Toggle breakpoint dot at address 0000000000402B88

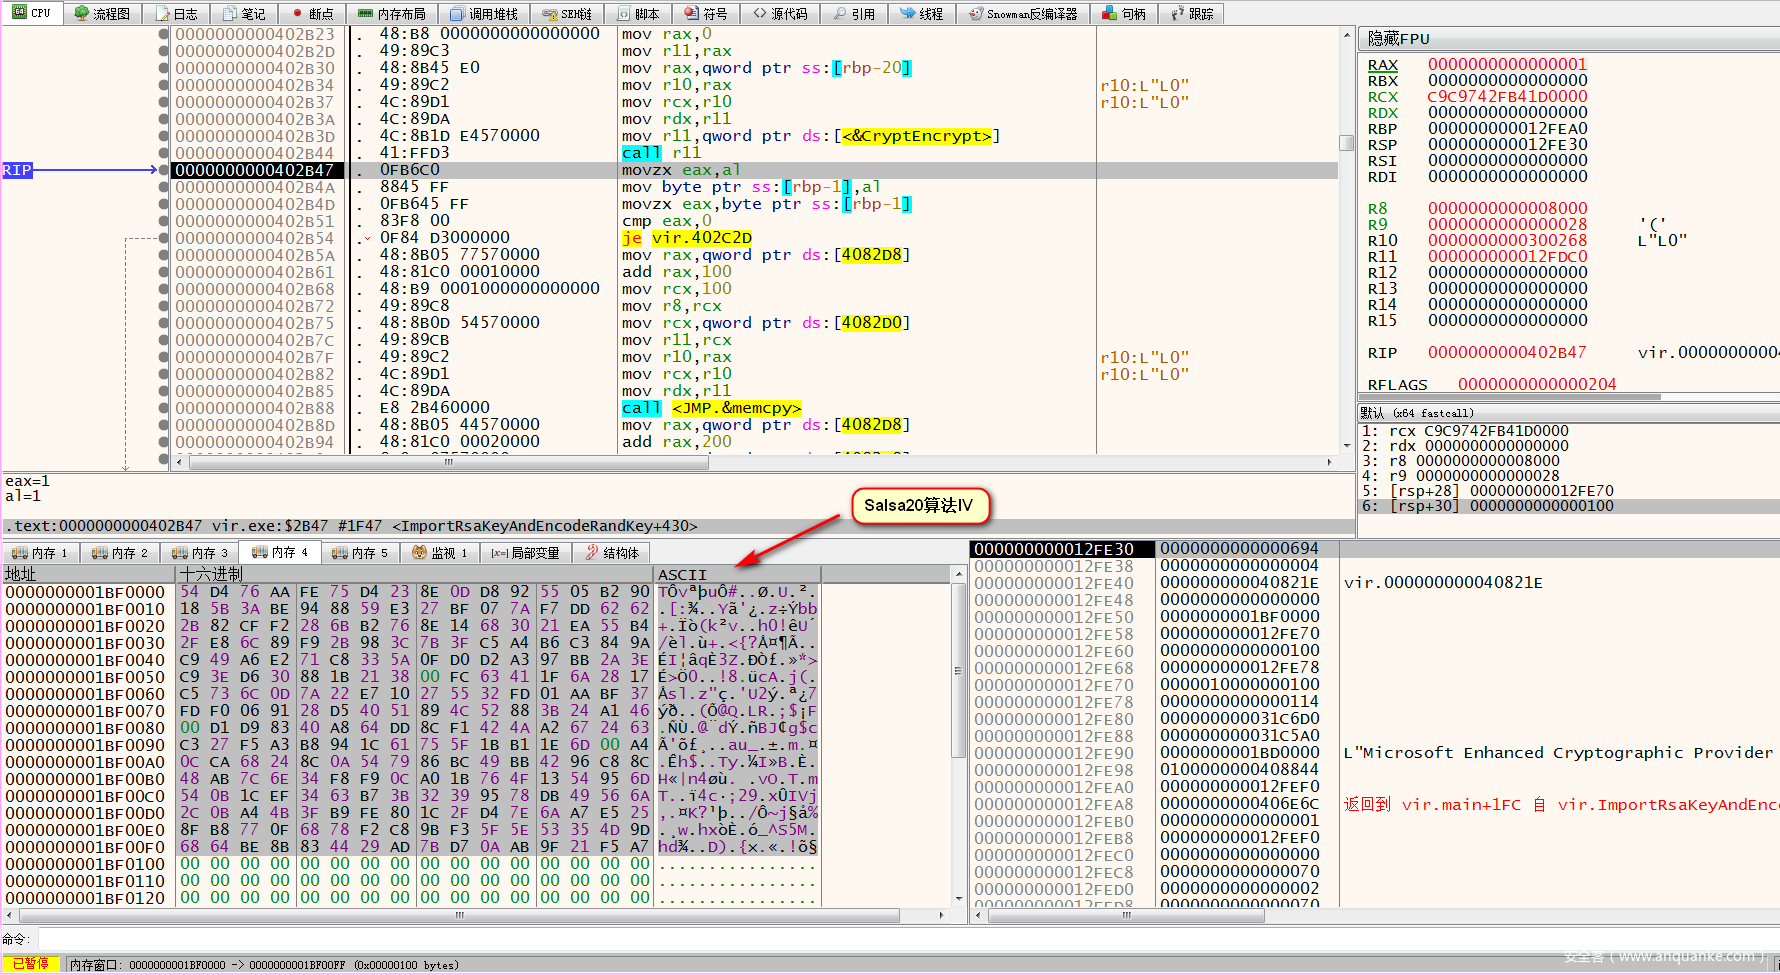click(x=164, y=408)
